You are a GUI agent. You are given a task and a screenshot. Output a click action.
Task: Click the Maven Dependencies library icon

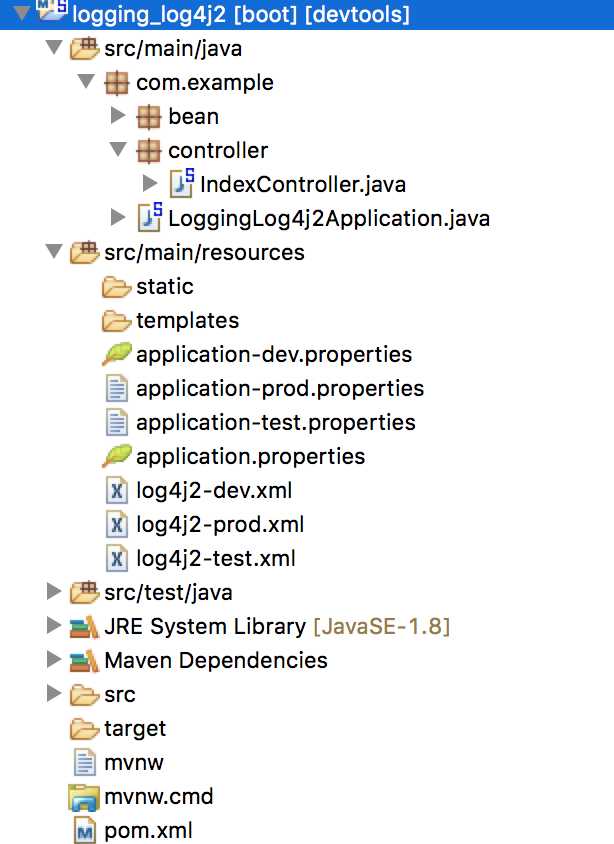[84, 661]
